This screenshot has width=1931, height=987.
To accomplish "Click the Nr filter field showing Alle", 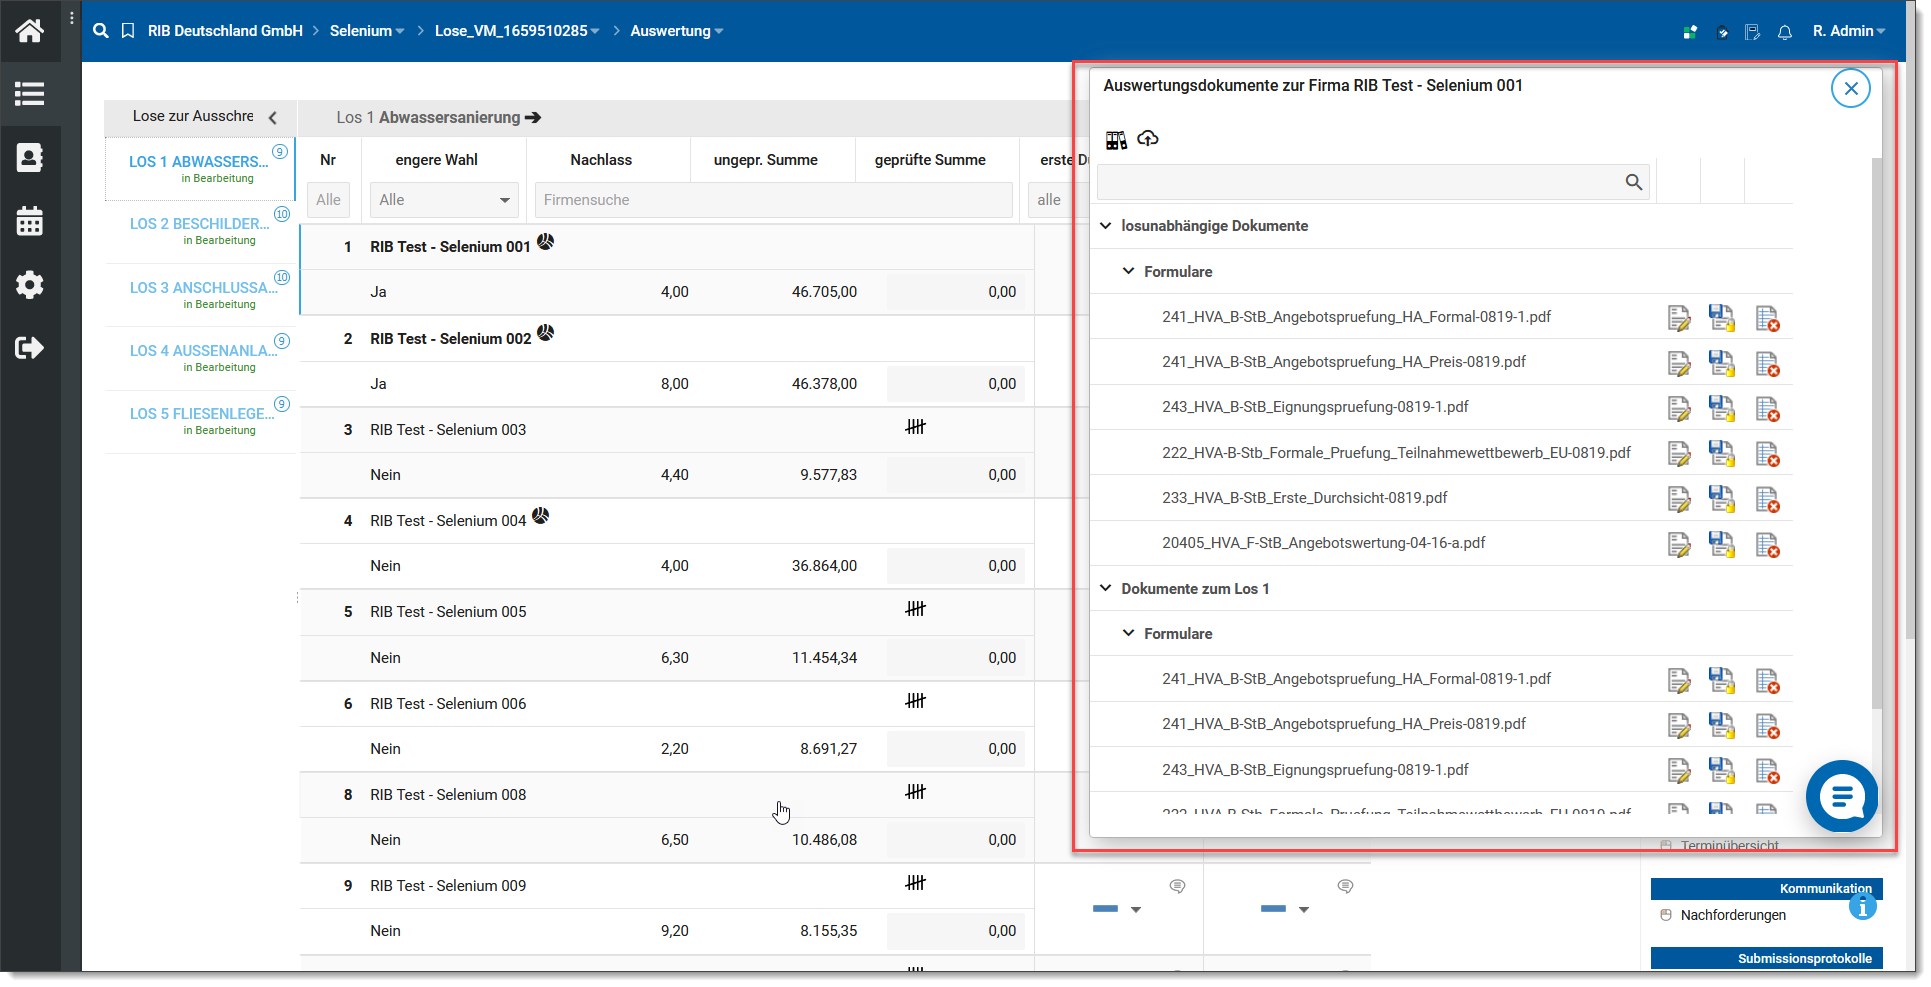I will pos(328,200).
